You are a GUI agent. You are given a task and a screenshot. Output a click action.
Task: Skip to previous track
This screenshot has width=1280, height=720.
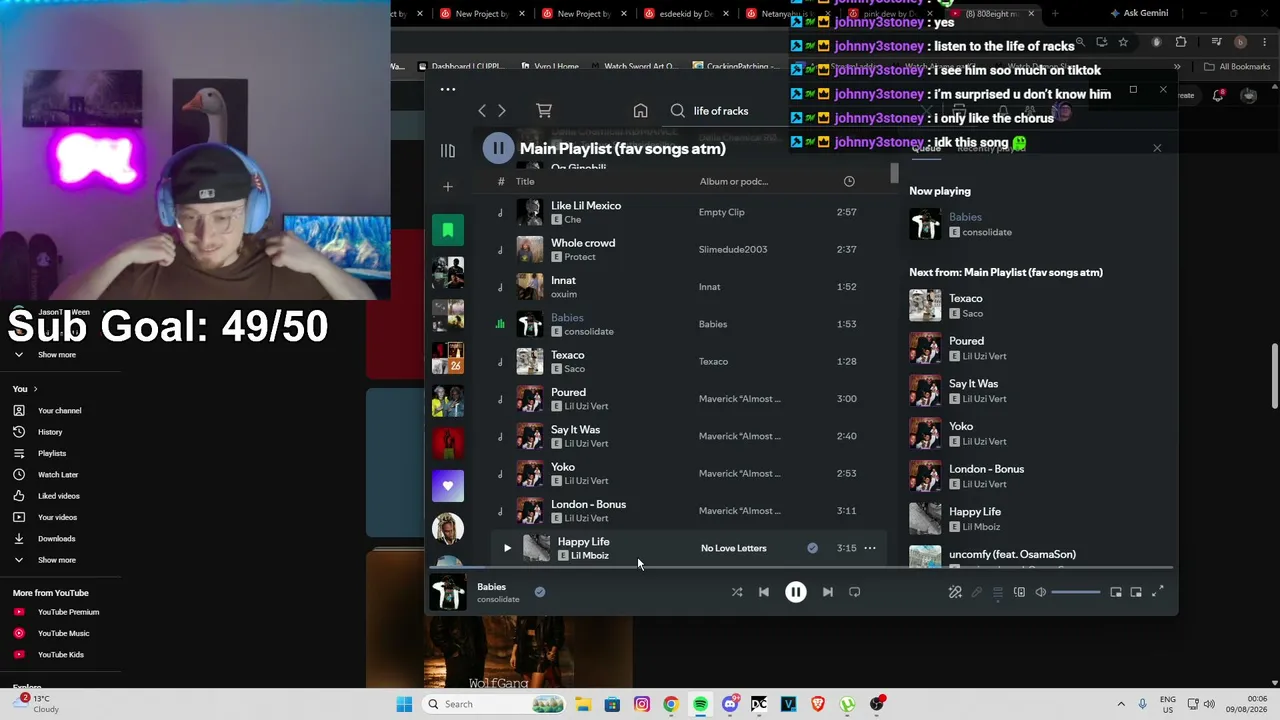click(764, 592)
